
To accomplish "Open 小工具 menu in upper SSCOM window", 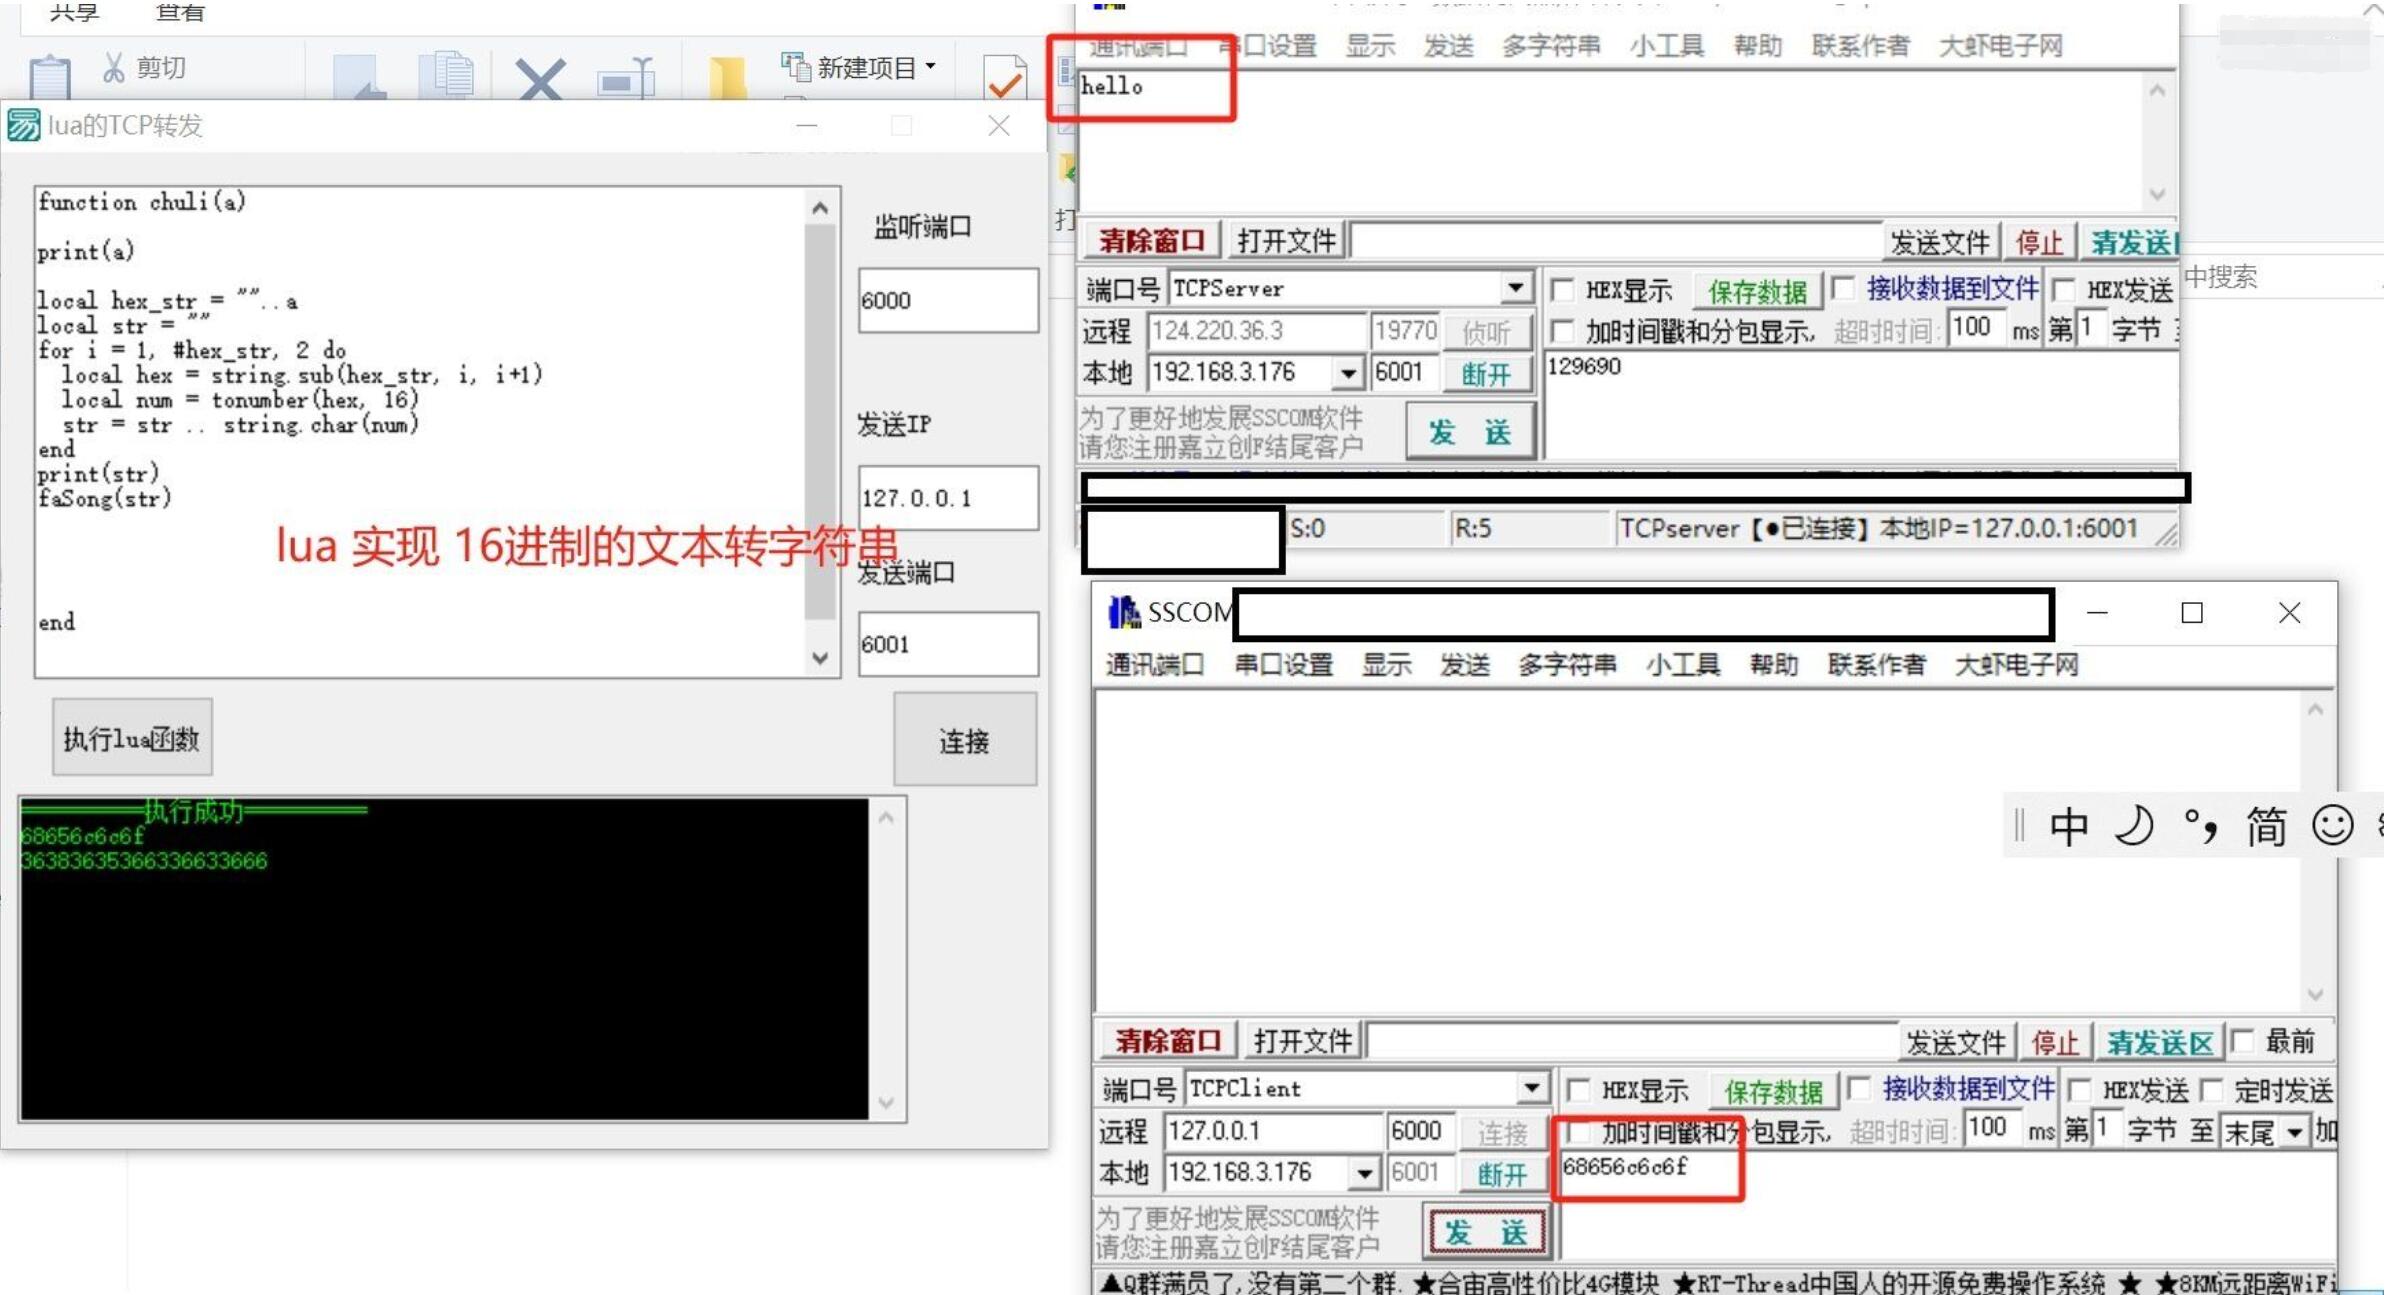I will point(1666,46).
